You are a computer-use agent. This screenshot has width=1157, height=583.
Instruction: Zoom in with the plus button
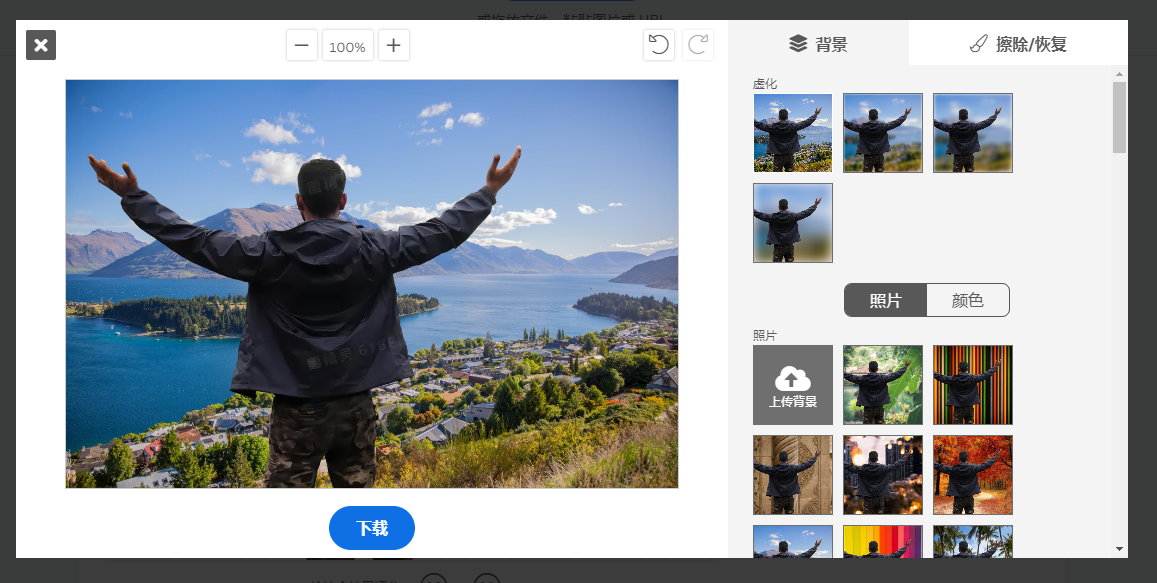(394, 46)
